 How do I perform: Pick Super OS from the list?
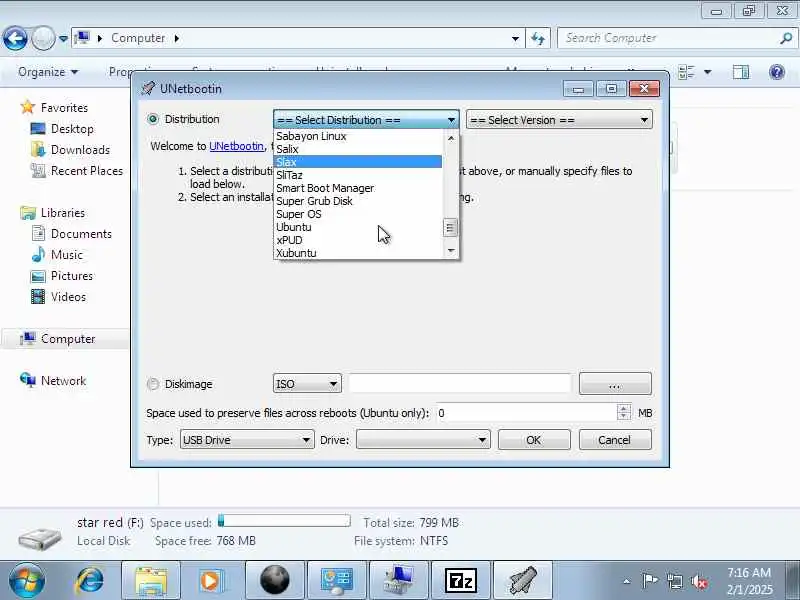(x=358, y=214)
